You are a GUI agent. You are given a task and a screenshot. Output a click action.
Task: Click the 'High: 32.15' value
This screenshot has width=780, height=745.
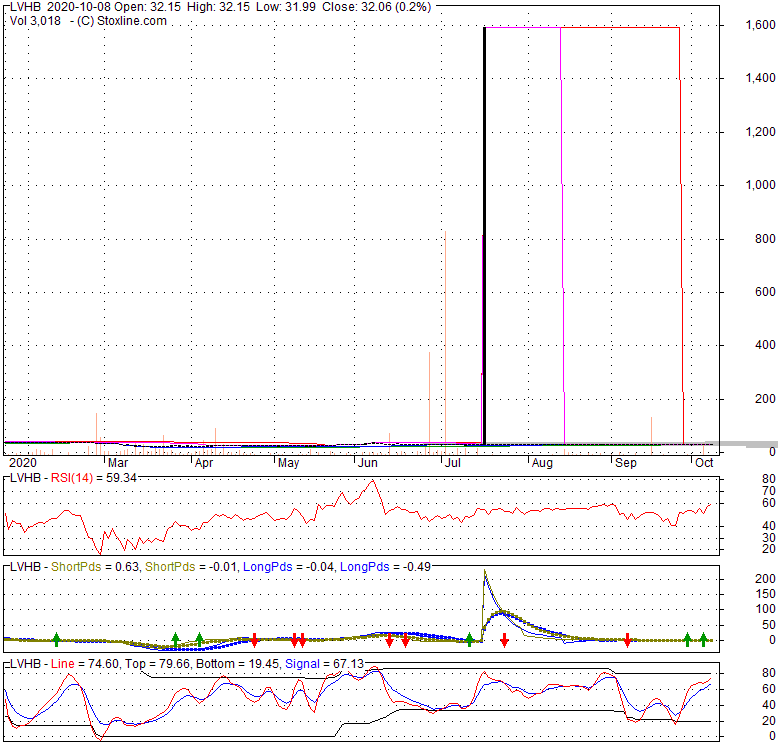(x=218, y=7)
